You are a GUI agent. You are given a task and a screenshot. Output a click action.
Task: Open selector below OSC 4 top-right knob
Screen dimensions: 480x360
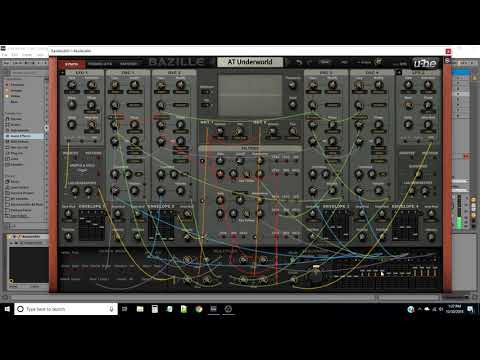click(x=379, y=92)
